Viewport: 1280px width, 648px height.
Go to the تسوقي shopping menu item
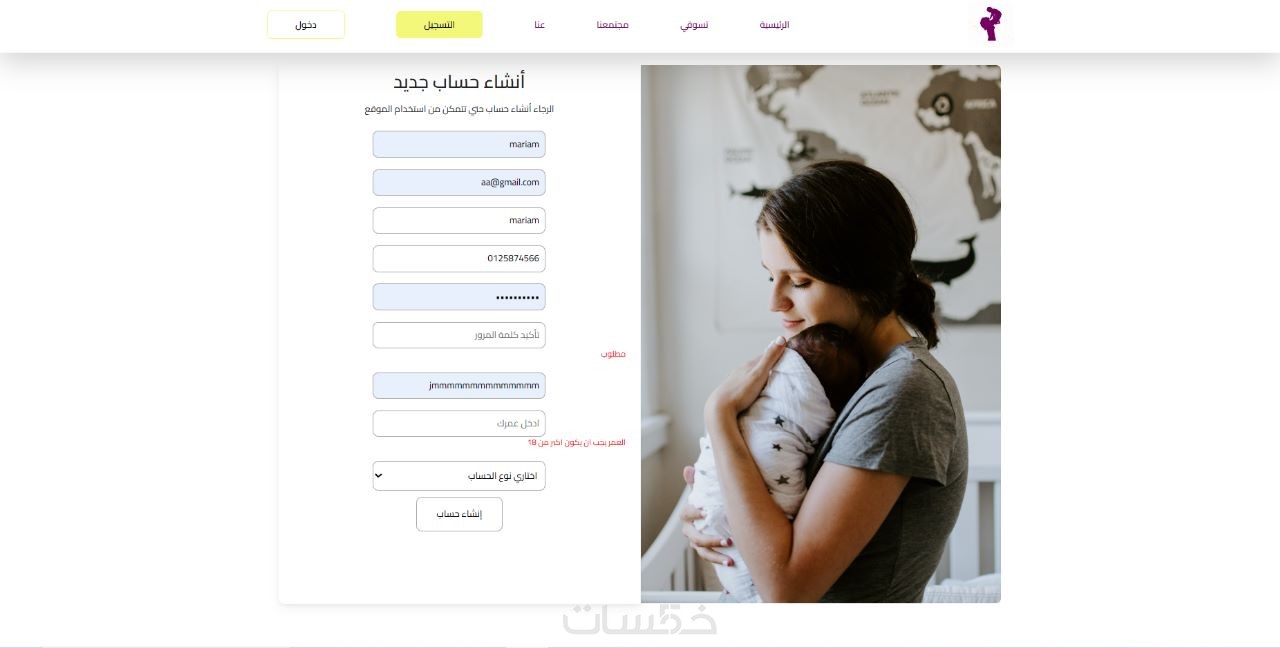(694, 25)
